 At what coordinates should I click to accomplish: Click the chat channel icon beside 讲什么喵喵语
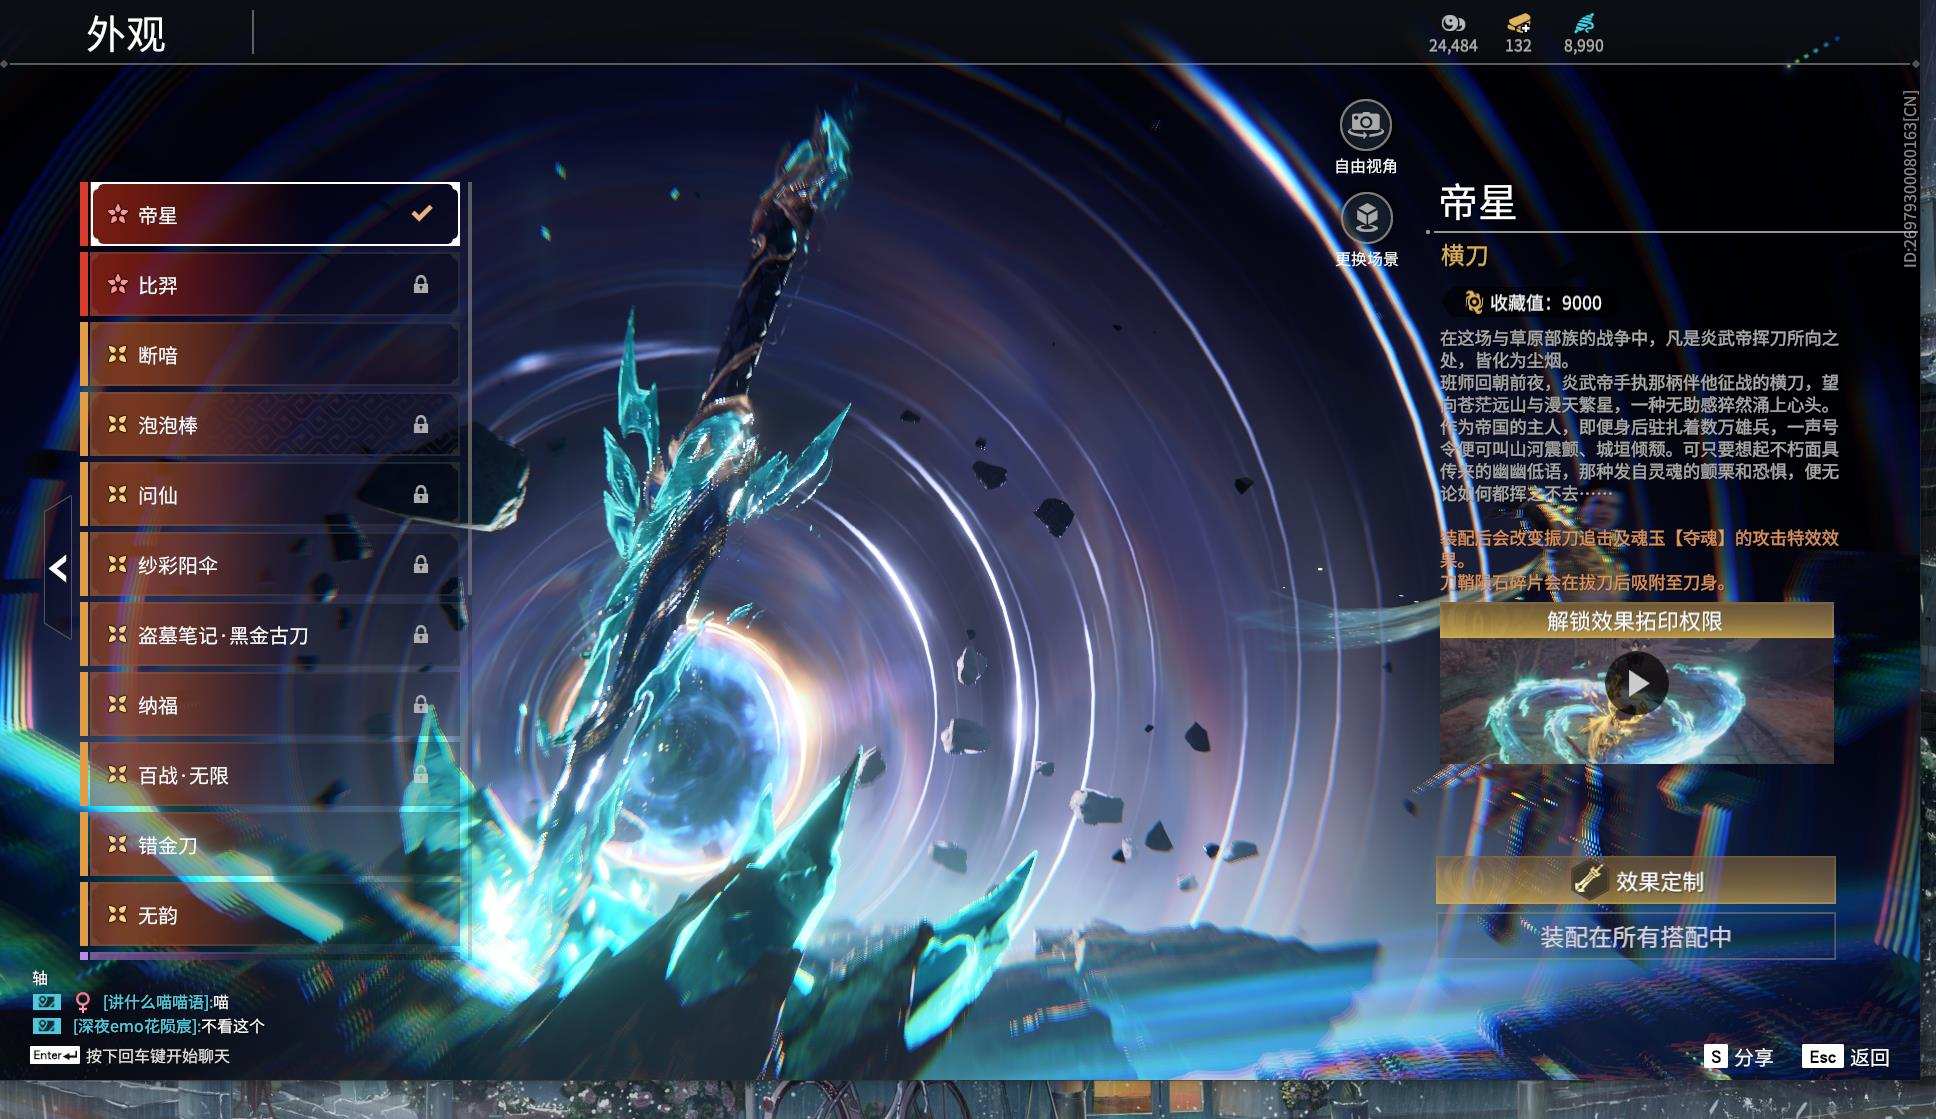[x=47, y=1001]
